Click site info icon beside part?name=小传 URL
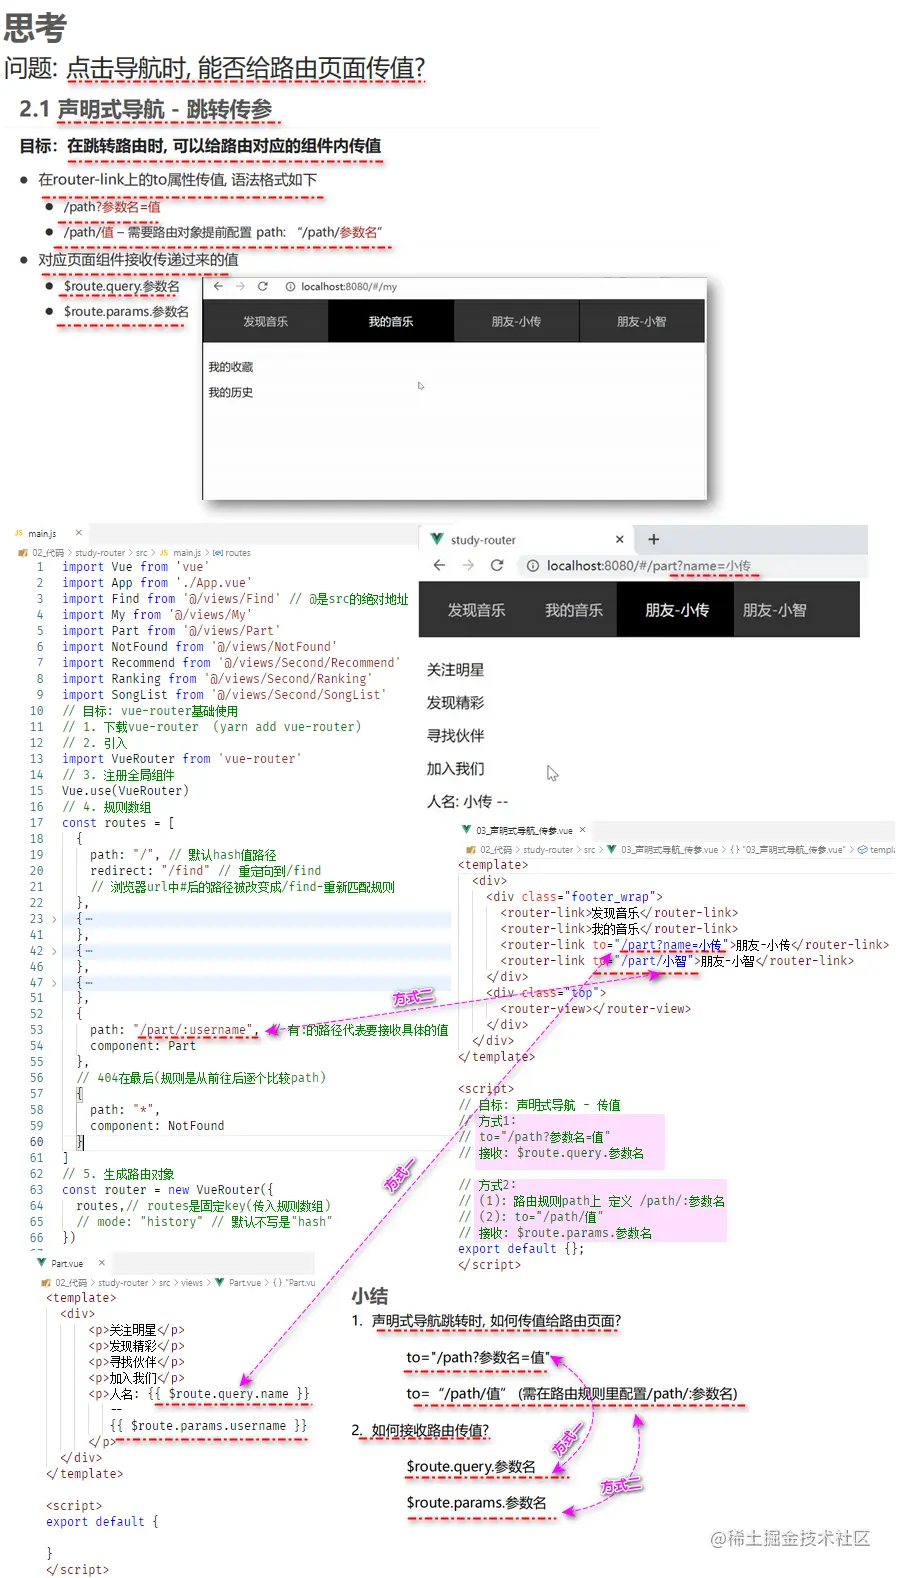 (x=533, y=566)
